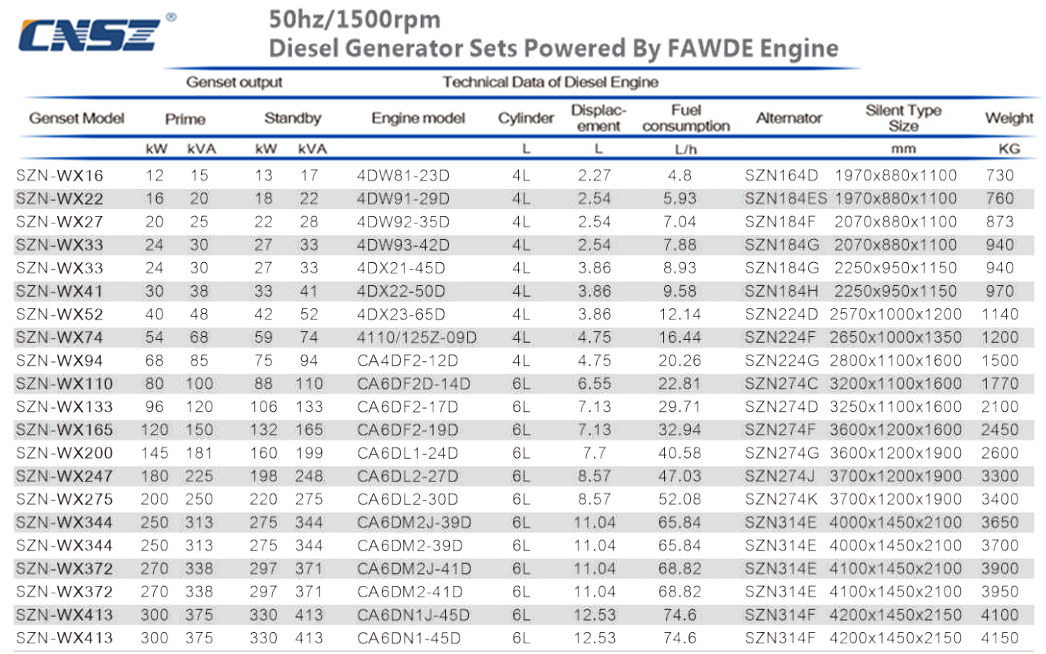Click the "L/h" unit label
Screen dimensions: 1046x654
(685, 149)
